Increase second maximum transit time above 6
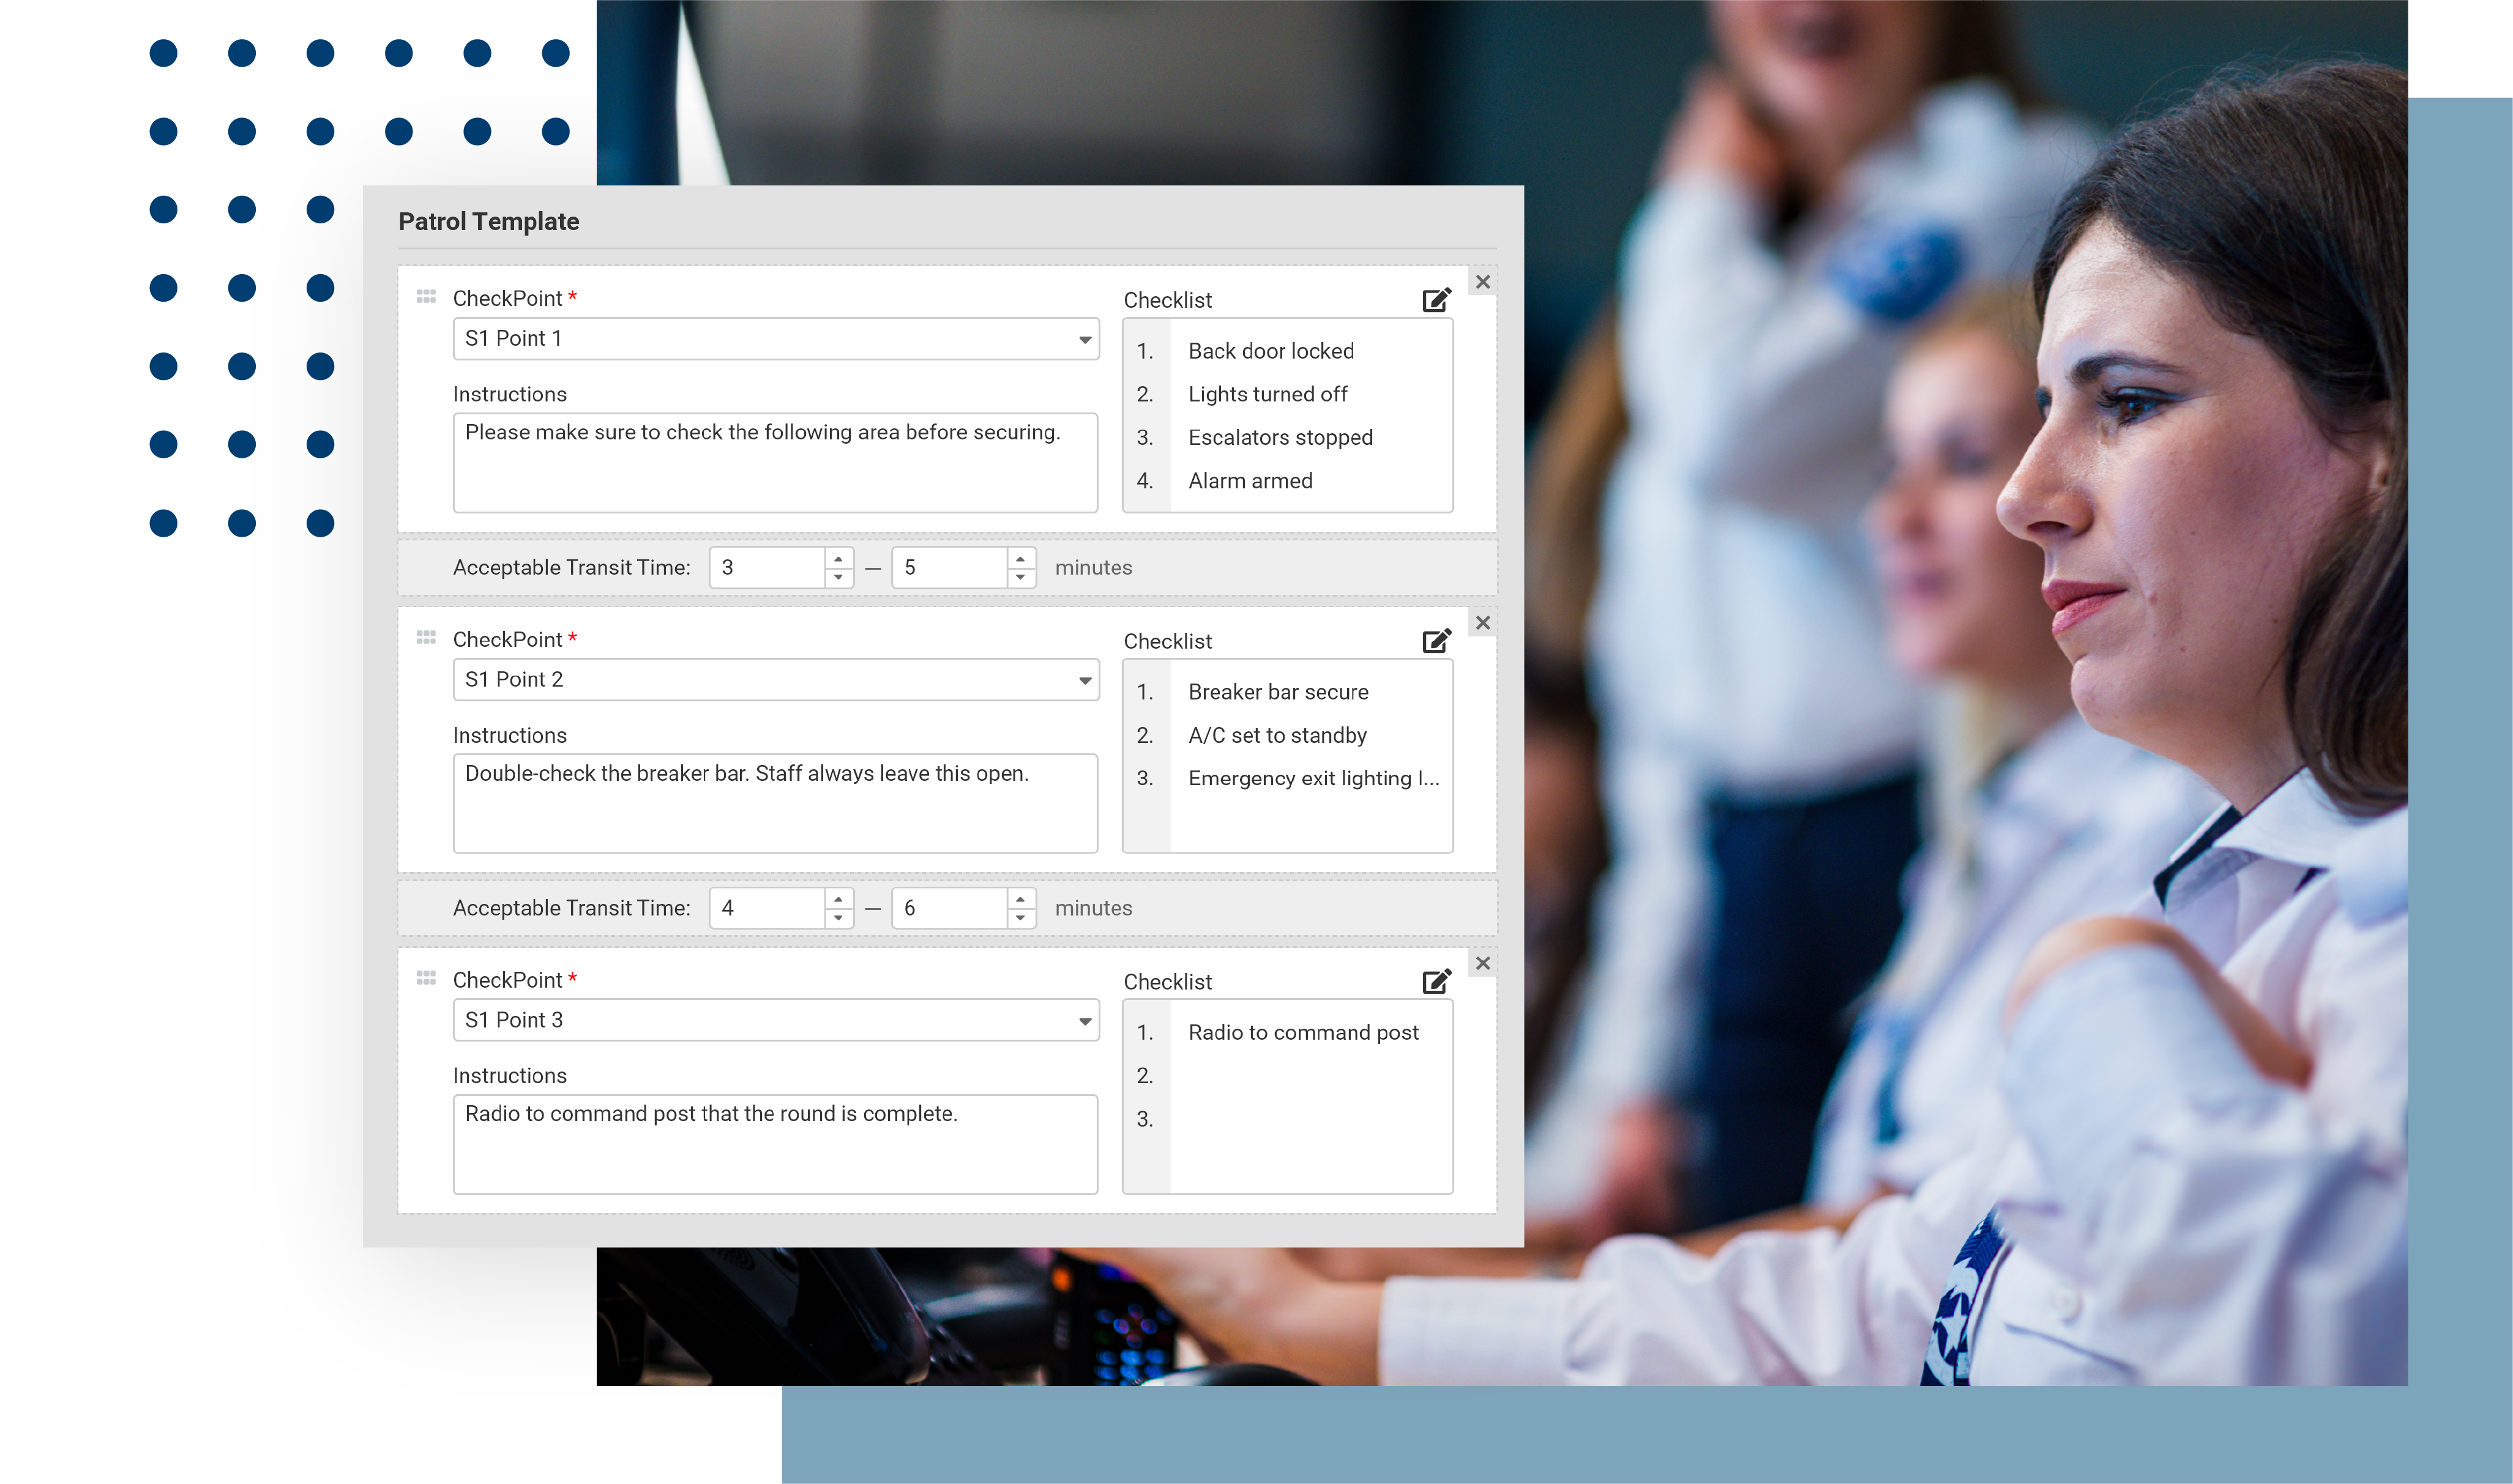The height and width of the screenshot is (1484, 2513). [x=1020, y=899]
